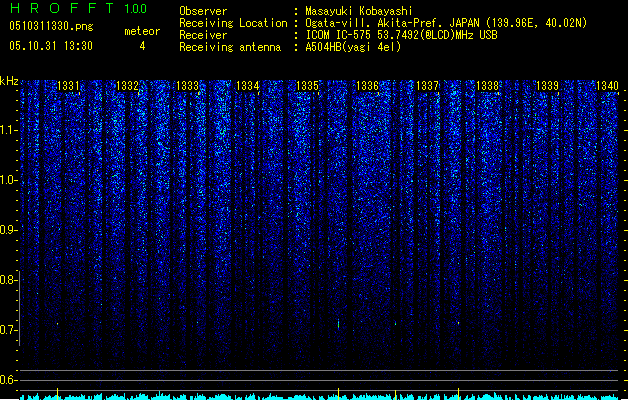629x400 pixels.
Task: Click the 0.7 kHz axis label
Action: tap(8, 330)
